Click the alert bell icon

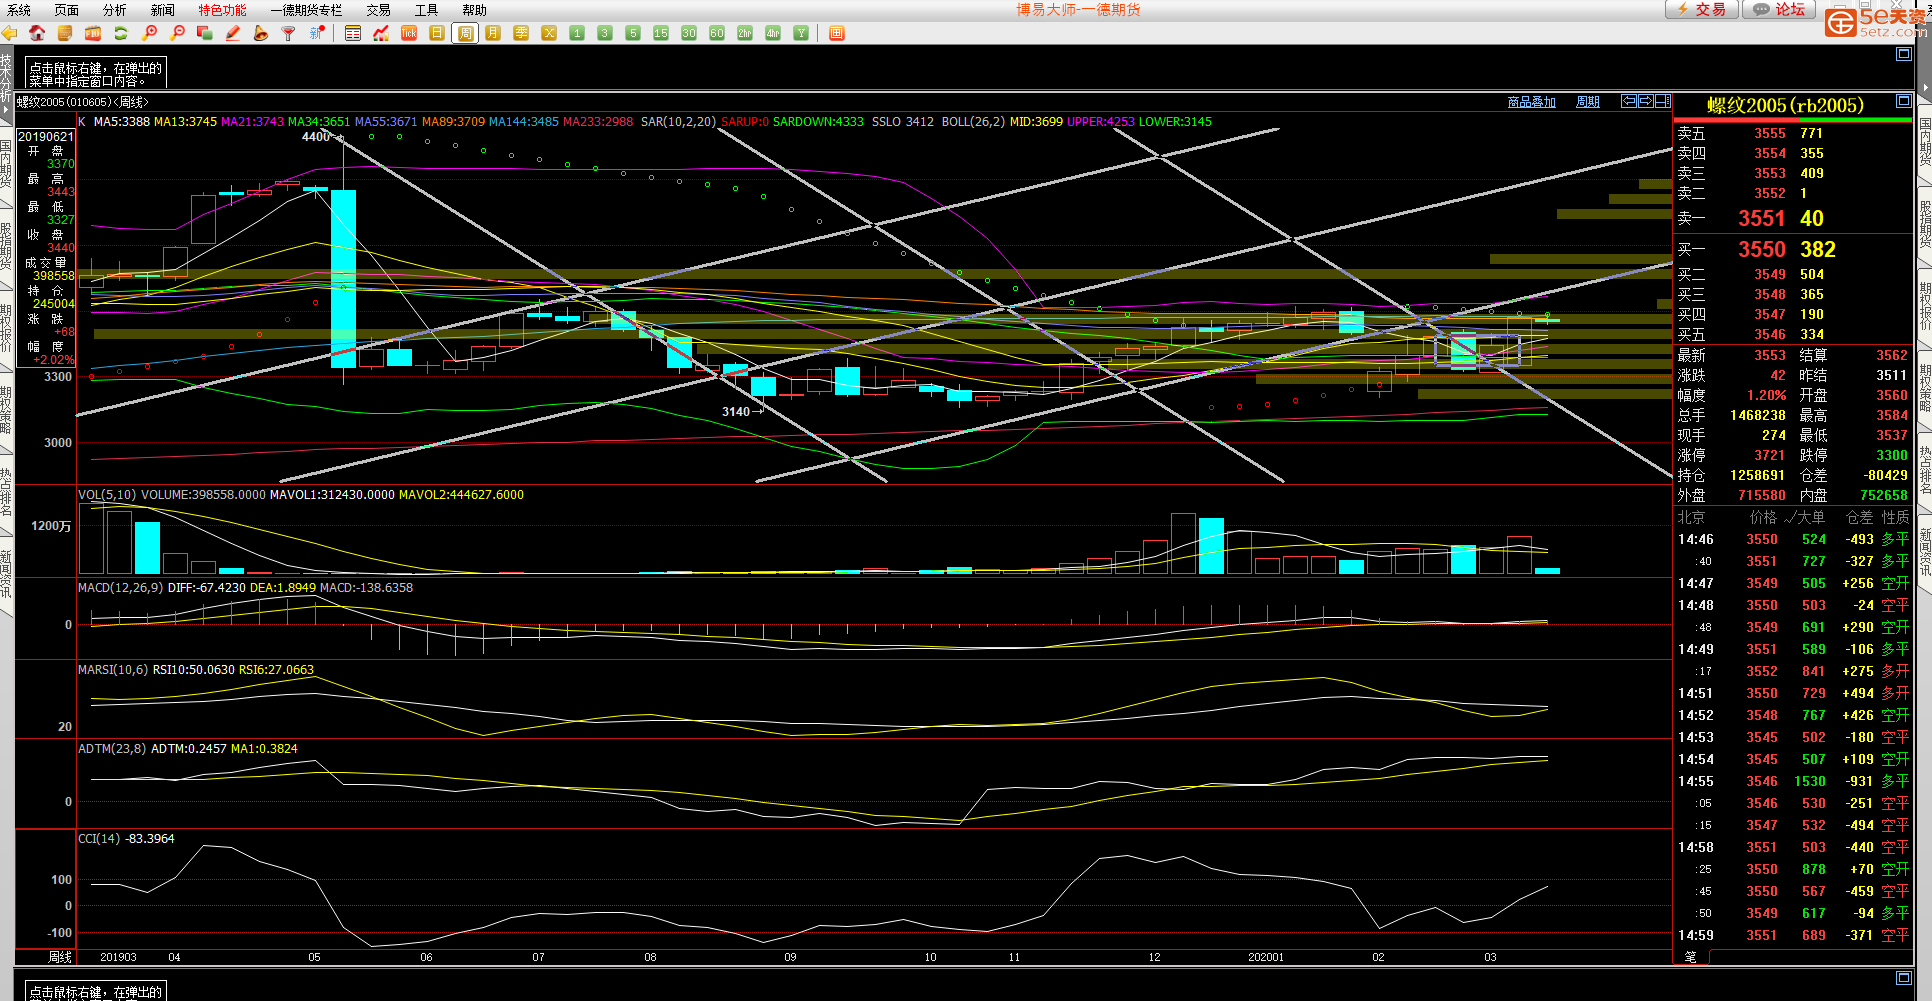pyautogui.click(x=260, y=33)
